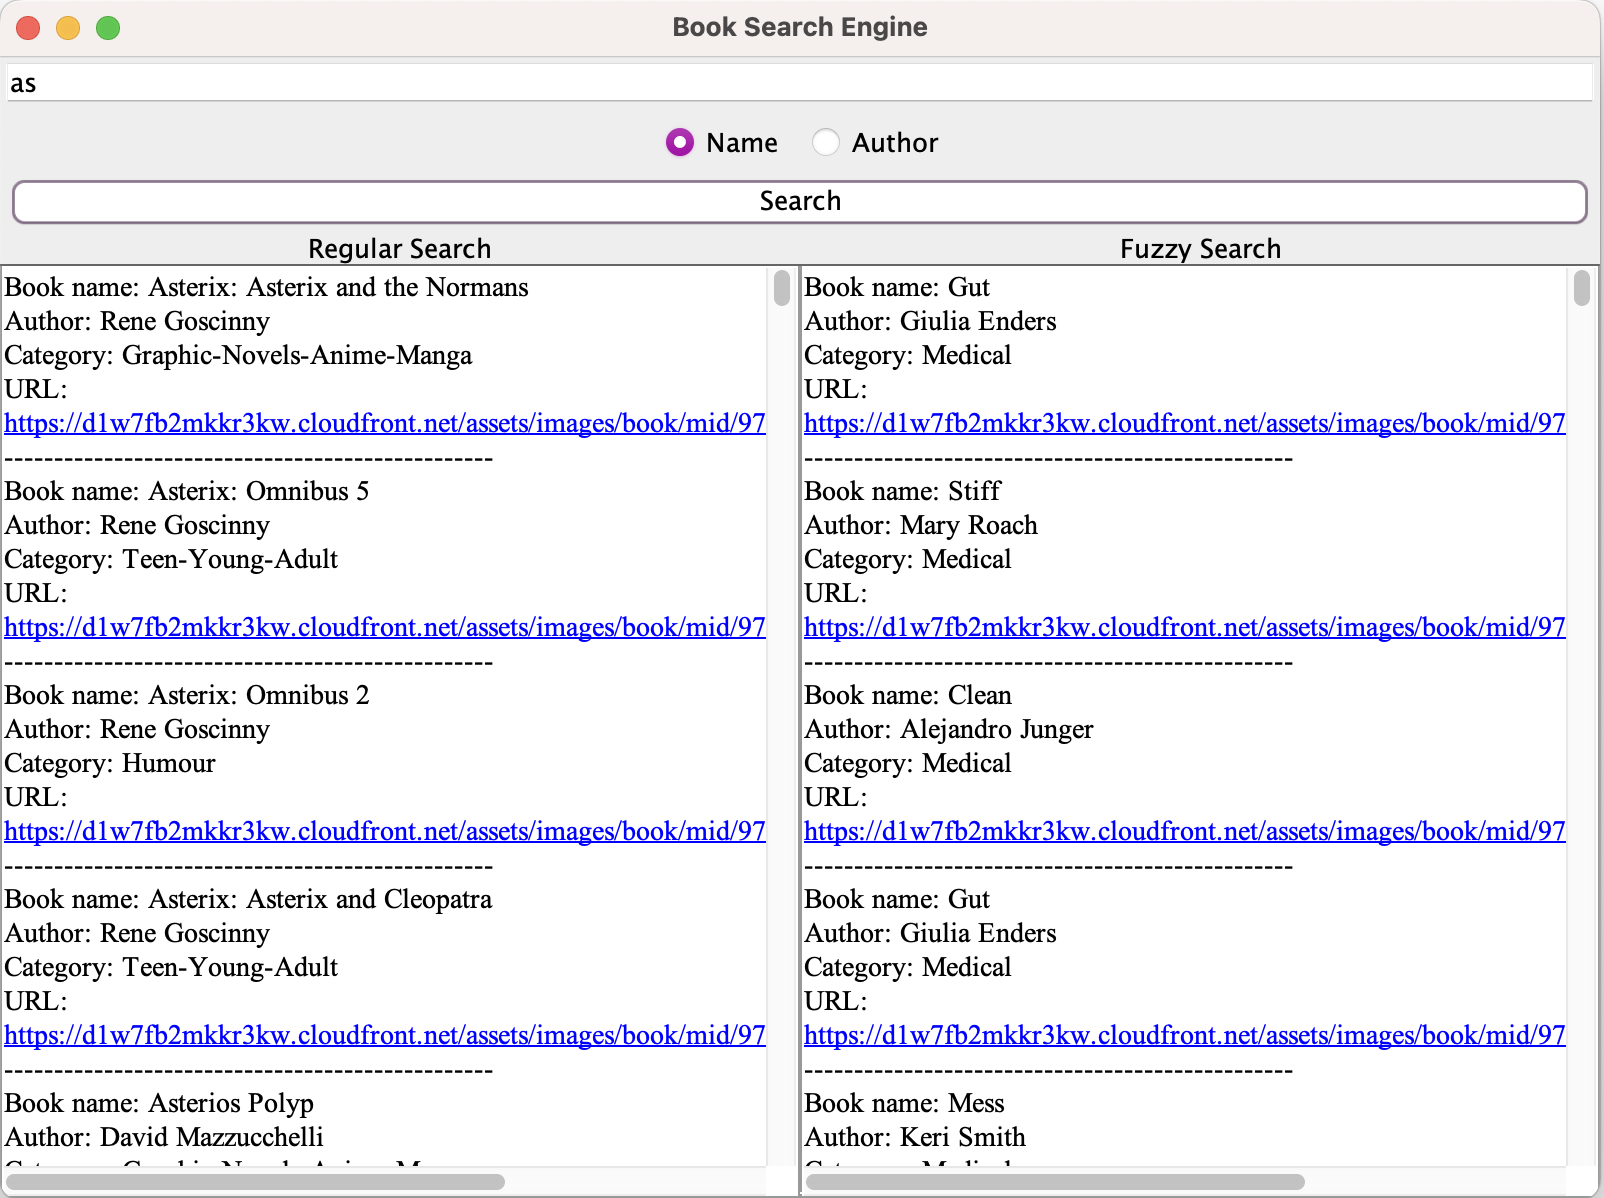Open URL link for the book Clean
Viewport: 1604px width, 1198px height.
click(1185, 831)
